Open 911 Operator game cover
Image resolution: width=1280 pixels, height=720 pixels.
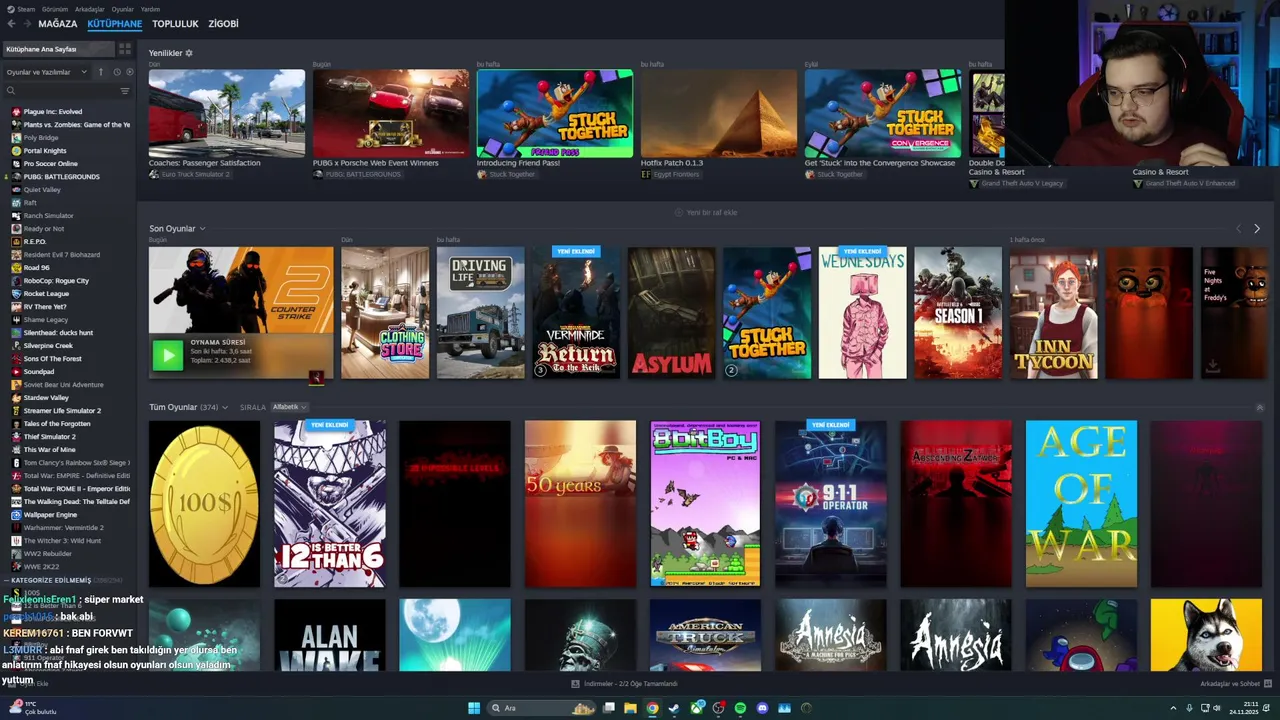click(x=831, y=503)
